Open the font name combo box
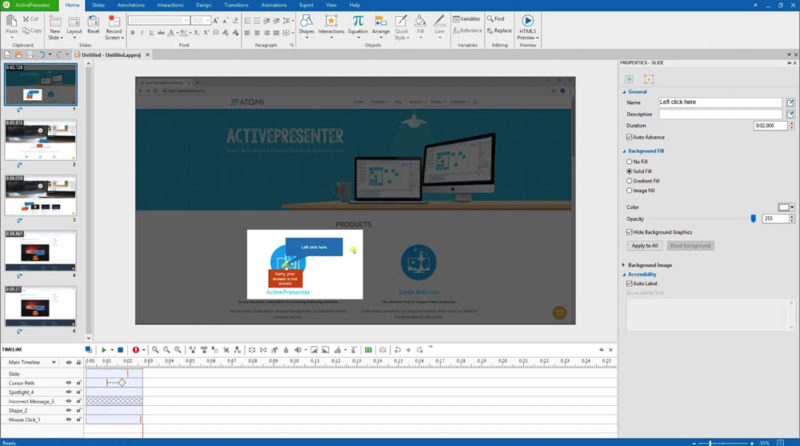The height and width of the screenshot is (446, 800). coord(159,20)
